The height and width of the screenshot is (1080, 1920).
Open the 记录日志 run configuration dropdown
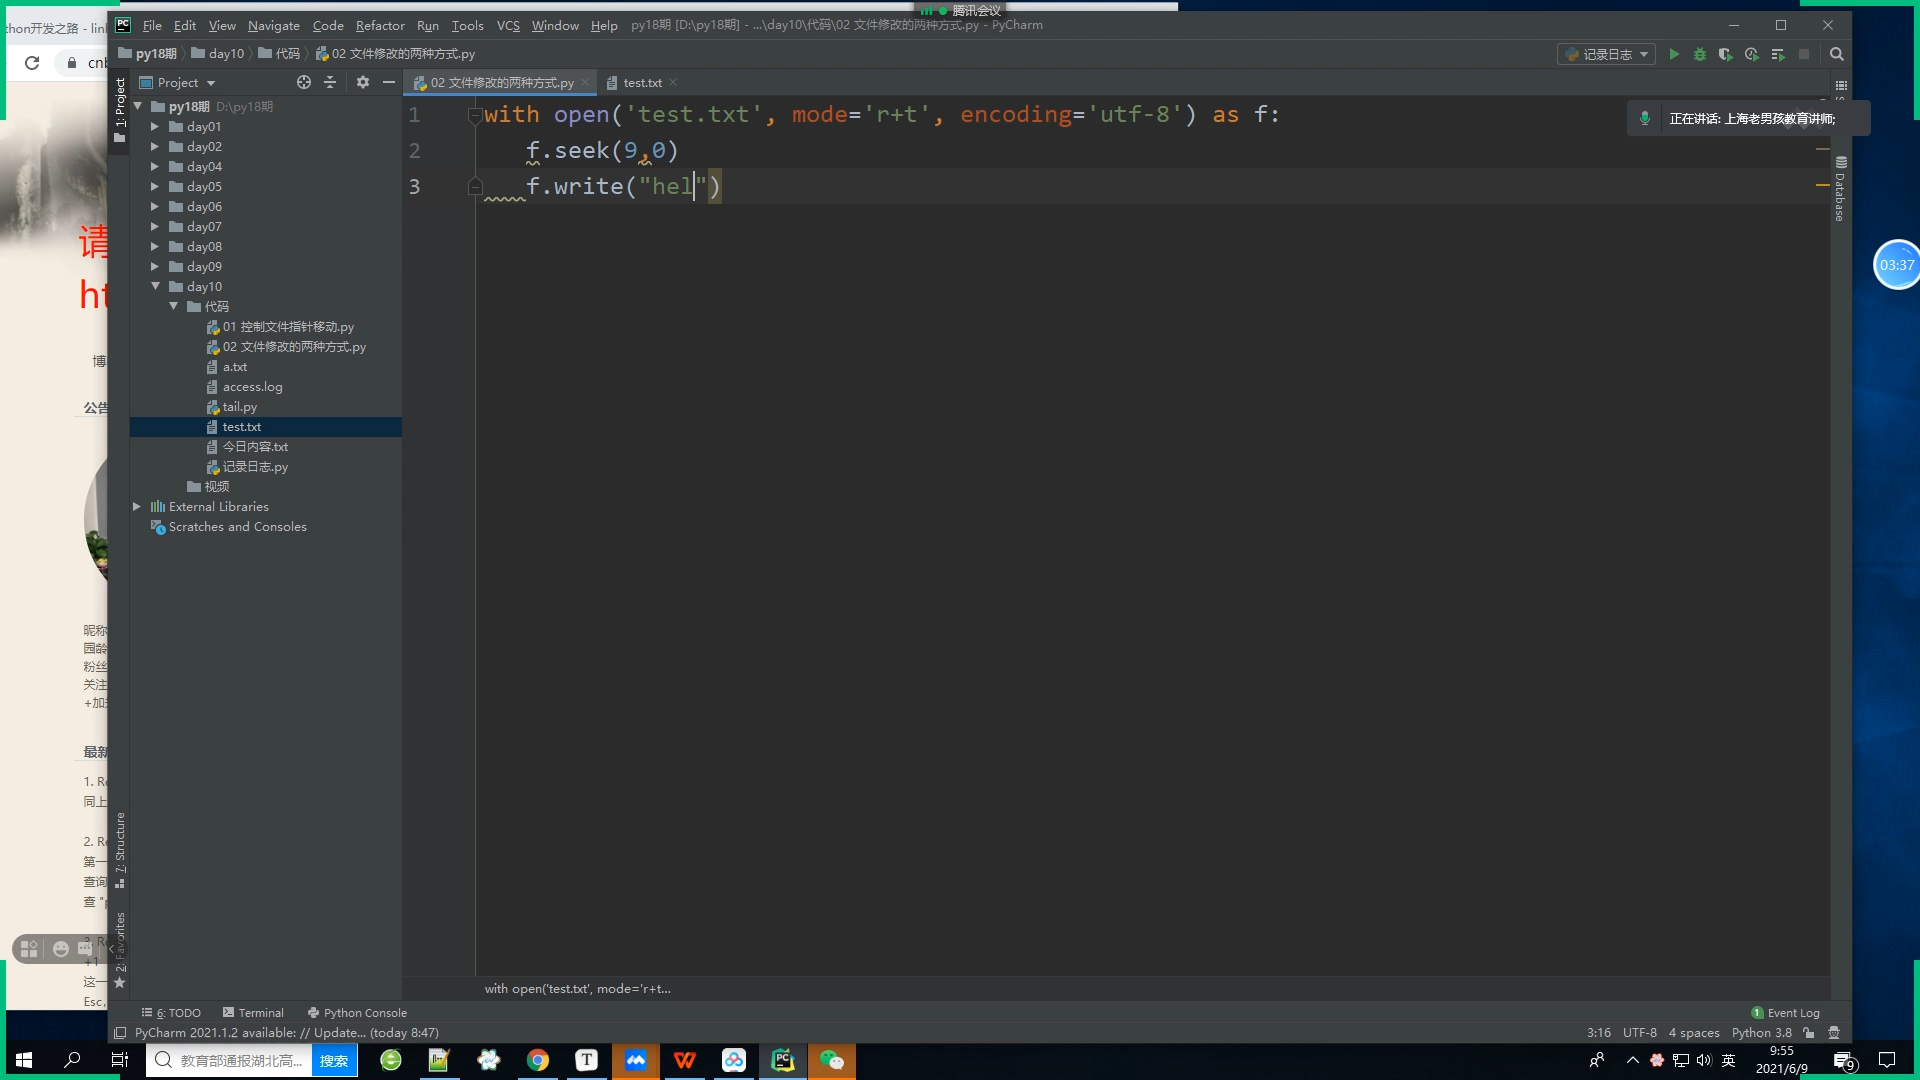pyautogui.click(x=1607, y=54)
